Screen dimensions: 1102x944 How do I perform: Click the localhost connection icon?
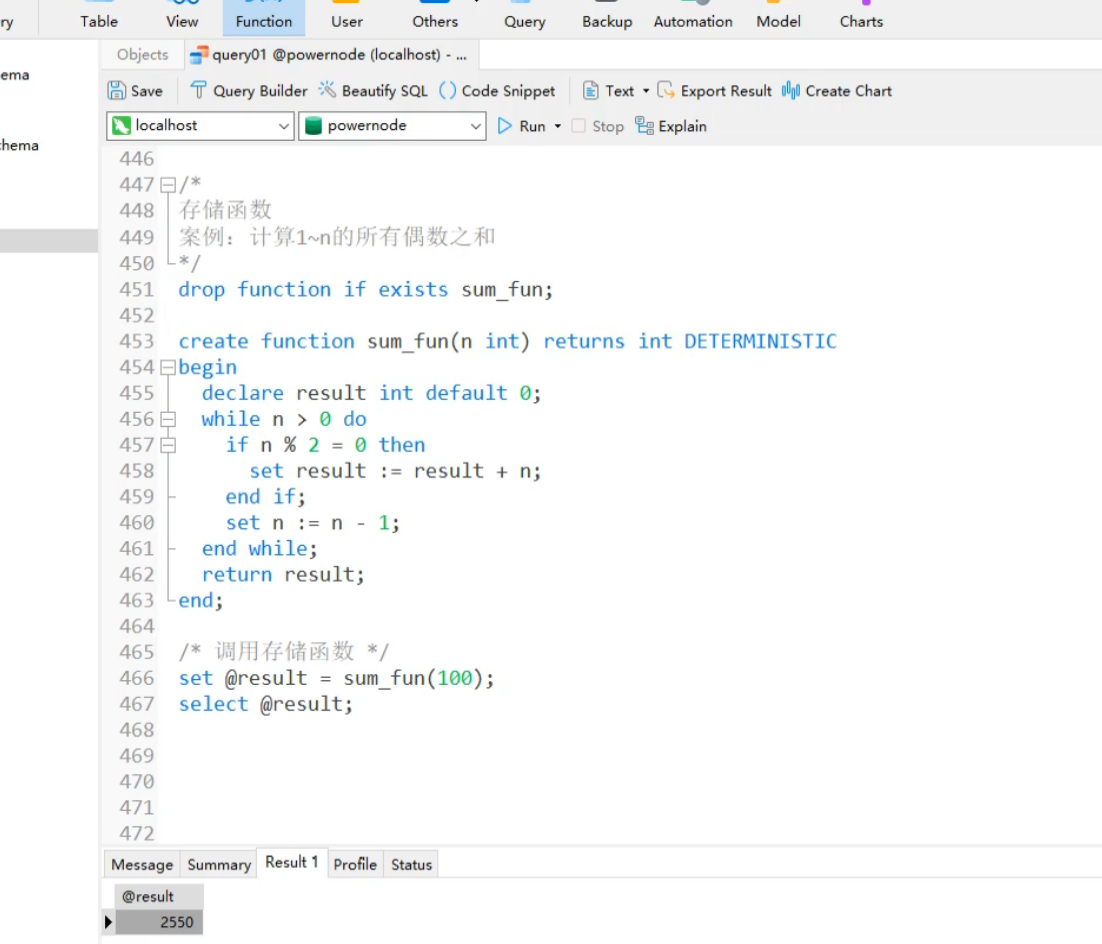pyautogui.click(x=122, y=125)
